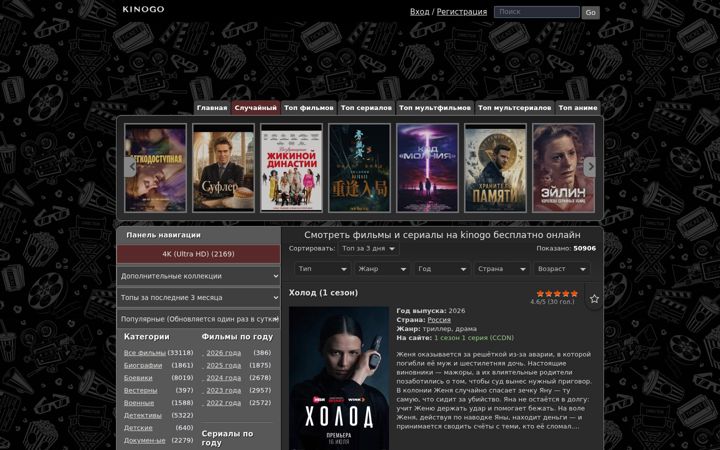The height and width of the screenshot is (450, 720).
Task: Open the Детские category
Action: (x=138, y=428)
